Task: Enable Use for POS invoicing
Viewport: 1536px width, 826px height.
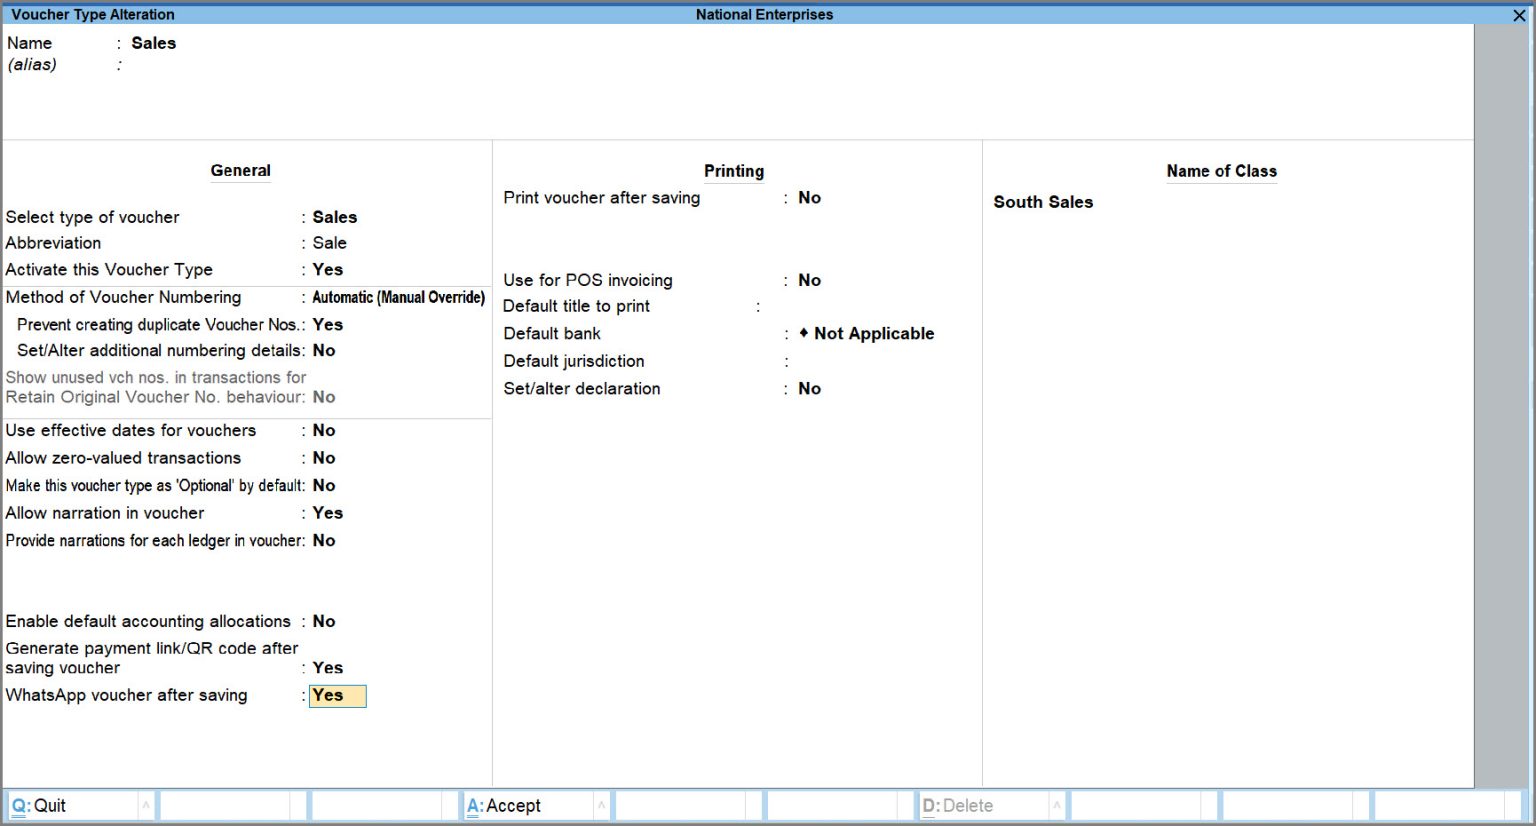Action: coord(809,280)
